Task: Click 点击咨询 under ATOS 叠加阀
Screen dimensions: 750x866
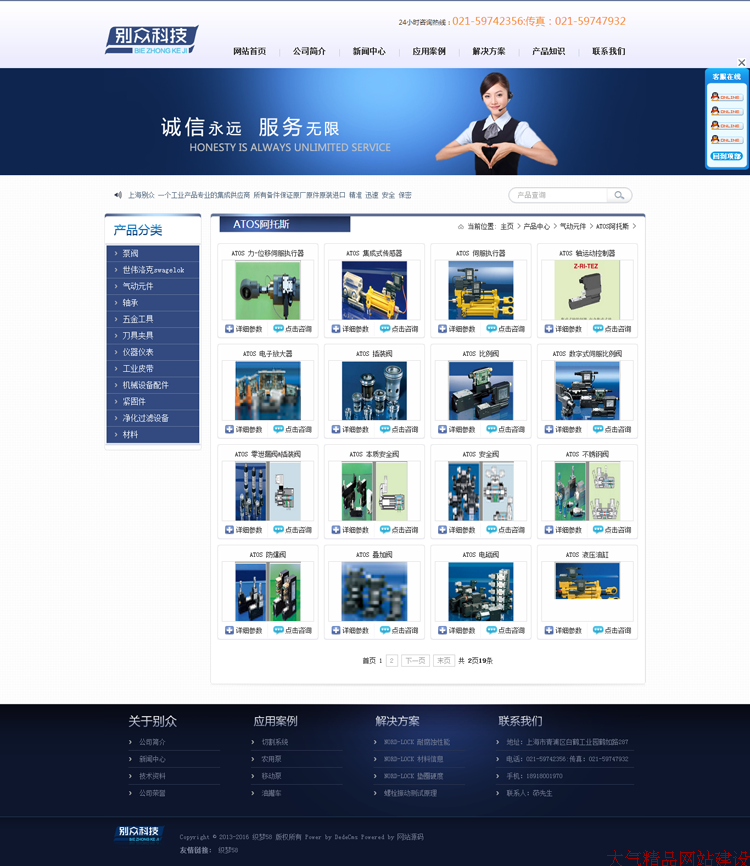Action: 399,631
